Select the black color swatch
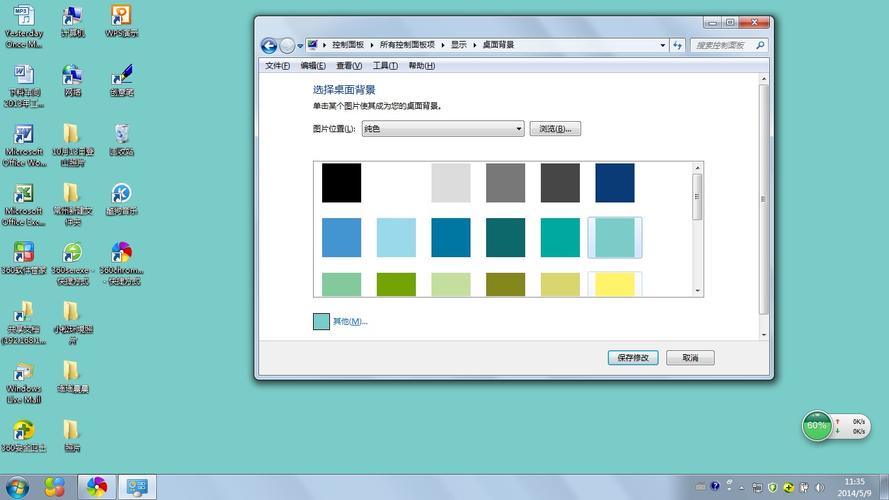Viewport: 889px width, 500px height. 341,183
